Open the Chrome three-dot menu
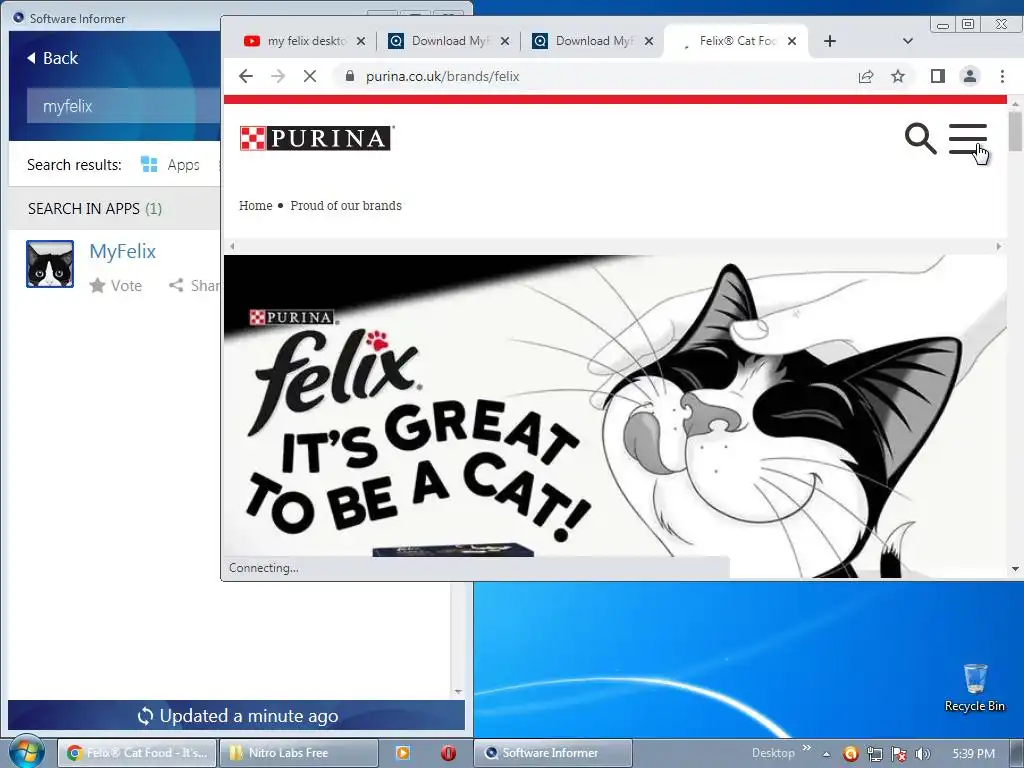1024x768 pixels. 1002,76
